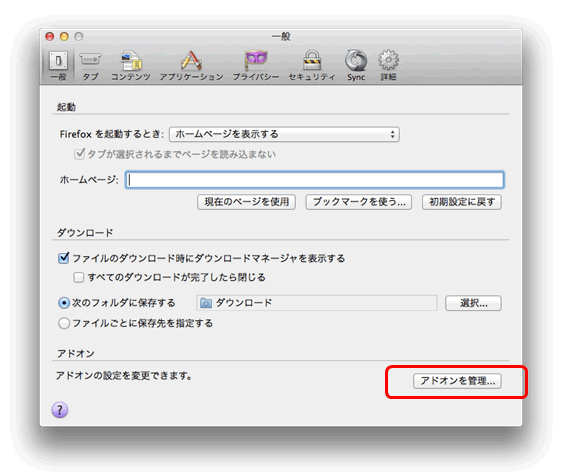The image size is (563, 472).
Task: Uncheck ダウンロードマネージャを表示する checkbox
Action: click(64, 258)
